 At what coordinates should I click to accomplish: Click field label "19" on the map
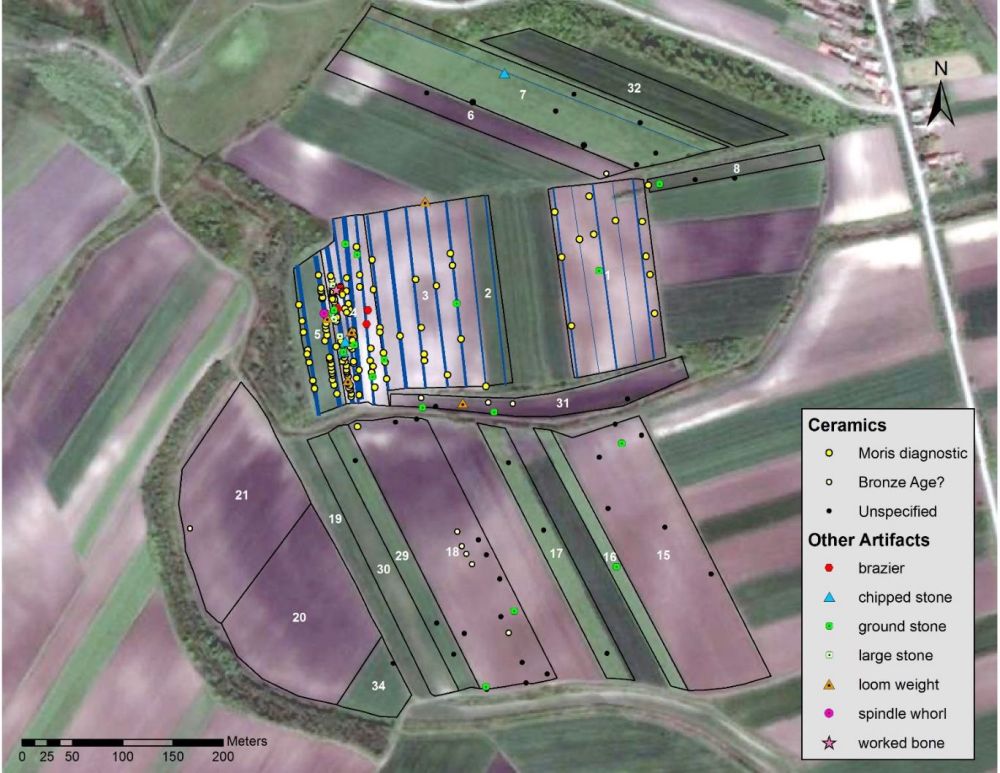(335, 519)
